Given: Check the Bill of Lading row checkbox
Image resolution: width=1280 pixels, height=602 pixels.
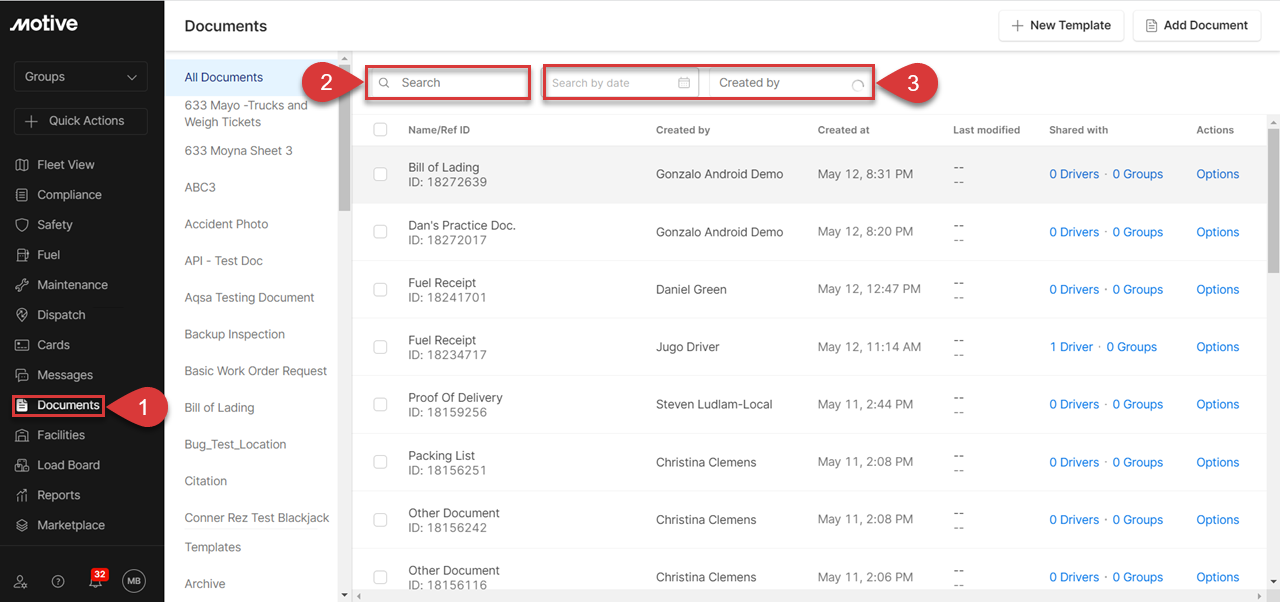Looking at the screenshot, I should (x=380, y=174).
